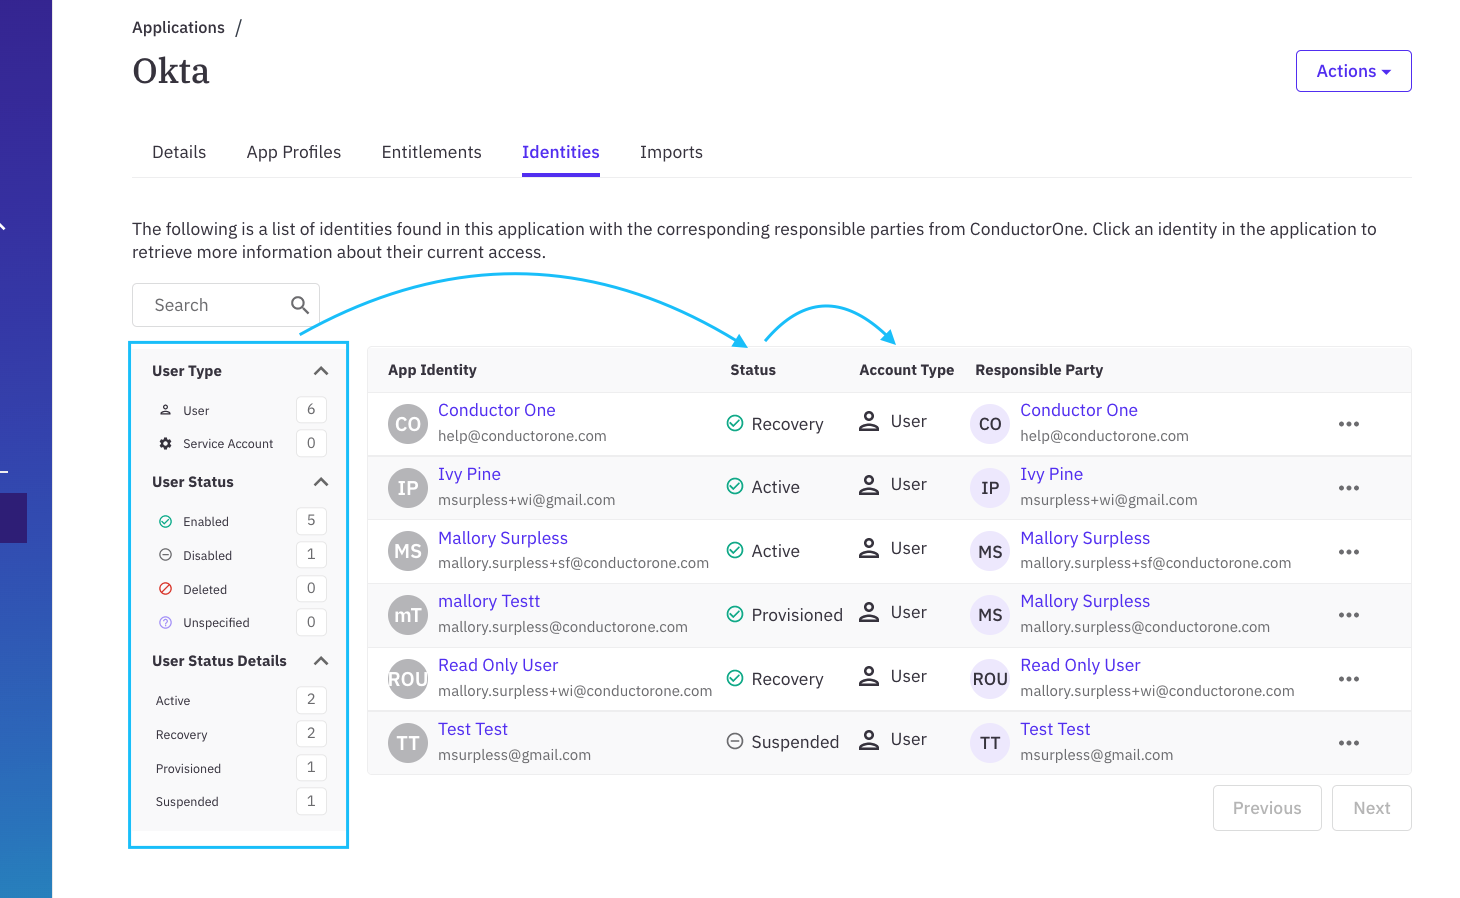
Task: Click the Account Type column header
Action: (906, 370)
